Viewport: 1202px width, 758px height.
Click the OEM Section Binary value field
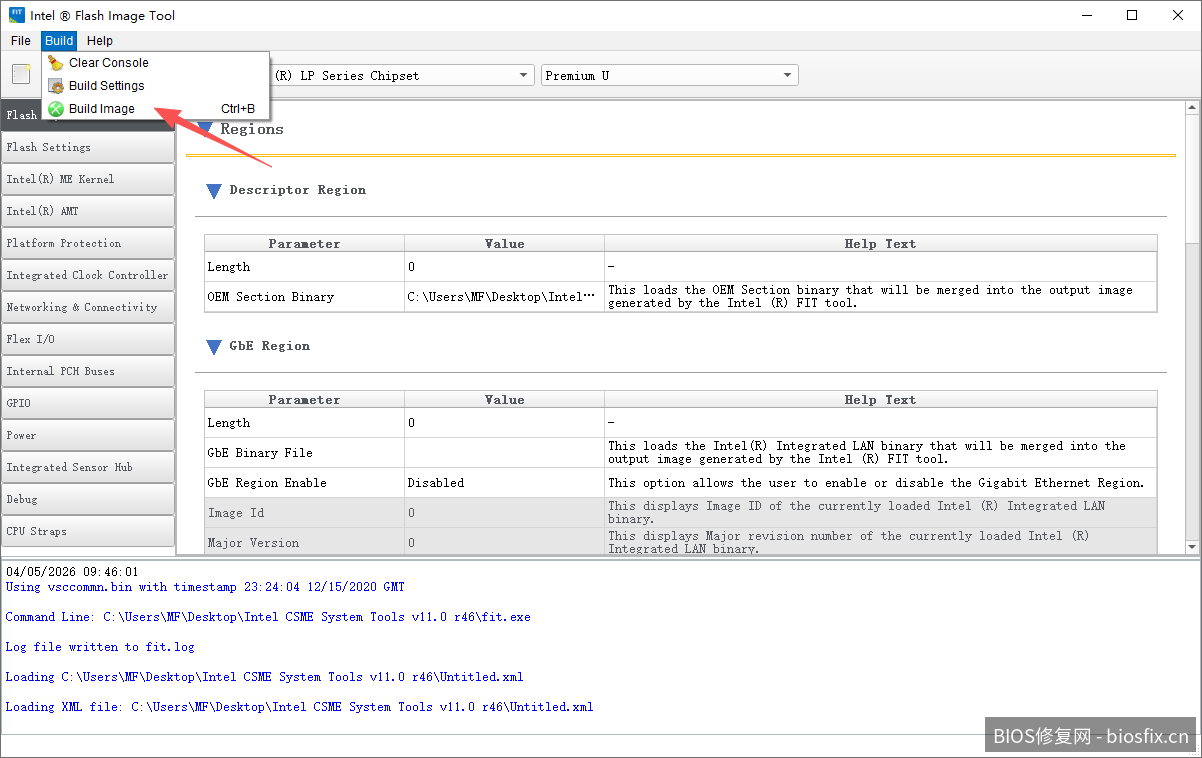503,297
